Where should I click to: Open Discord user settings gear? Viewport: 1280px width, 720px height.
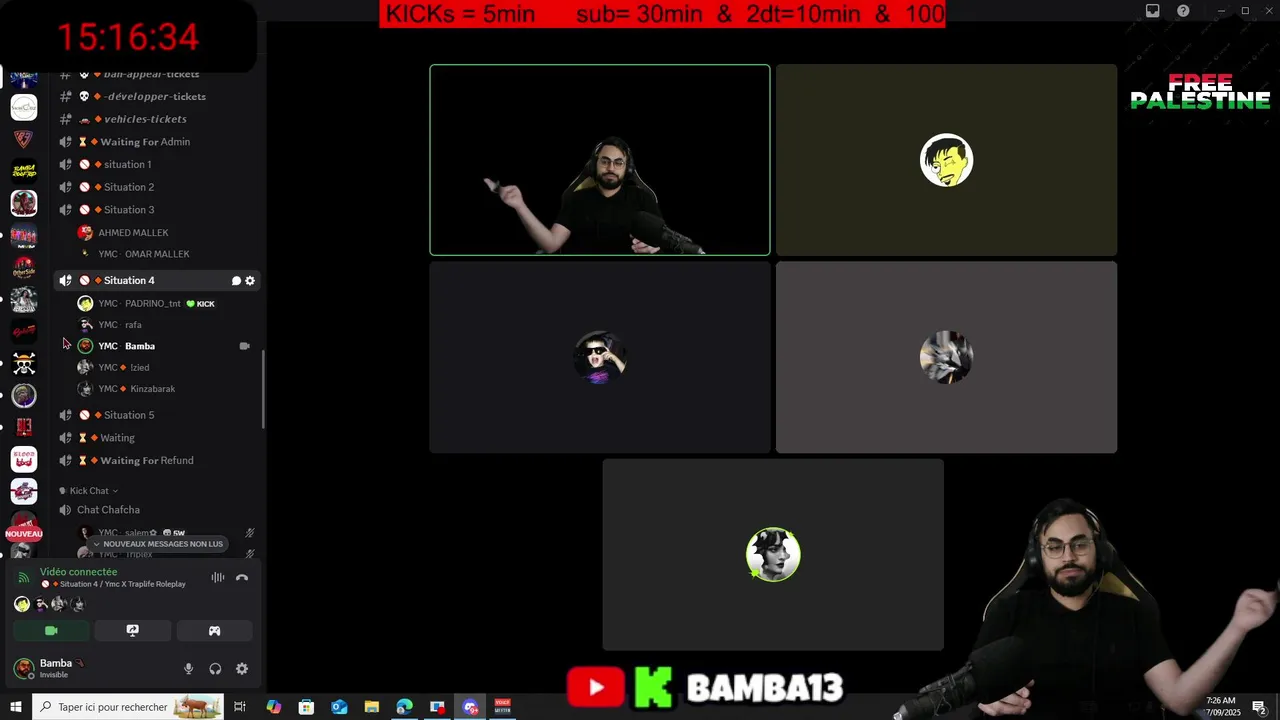(242, 669)
